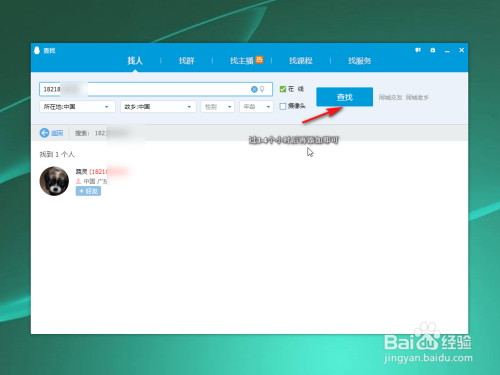The width and height of the screenshot is (500, 375).
Task: Open the 性别 (gender) dropdown
Action: [218, 107]
